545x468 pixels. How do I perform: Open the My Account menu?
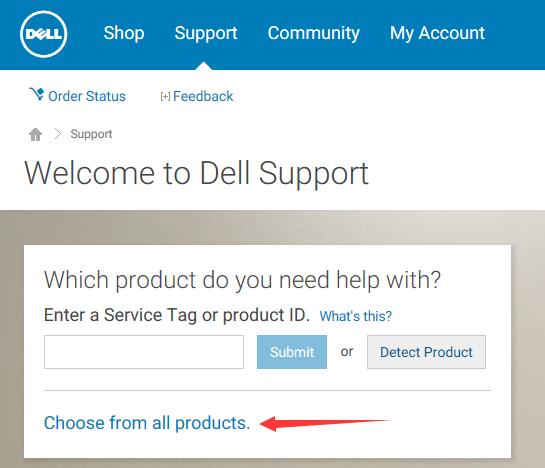pos(437,34)
